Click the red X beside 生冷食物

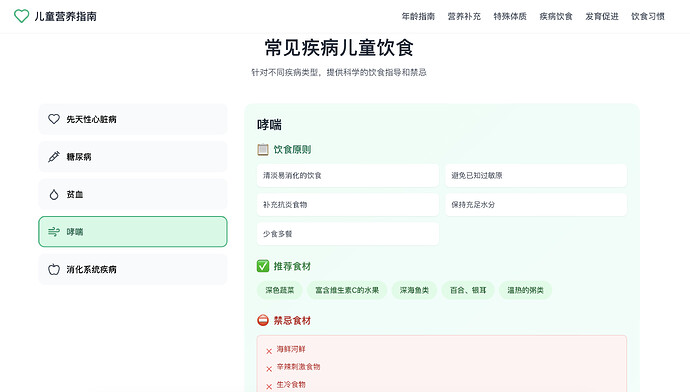coord(269,386)
